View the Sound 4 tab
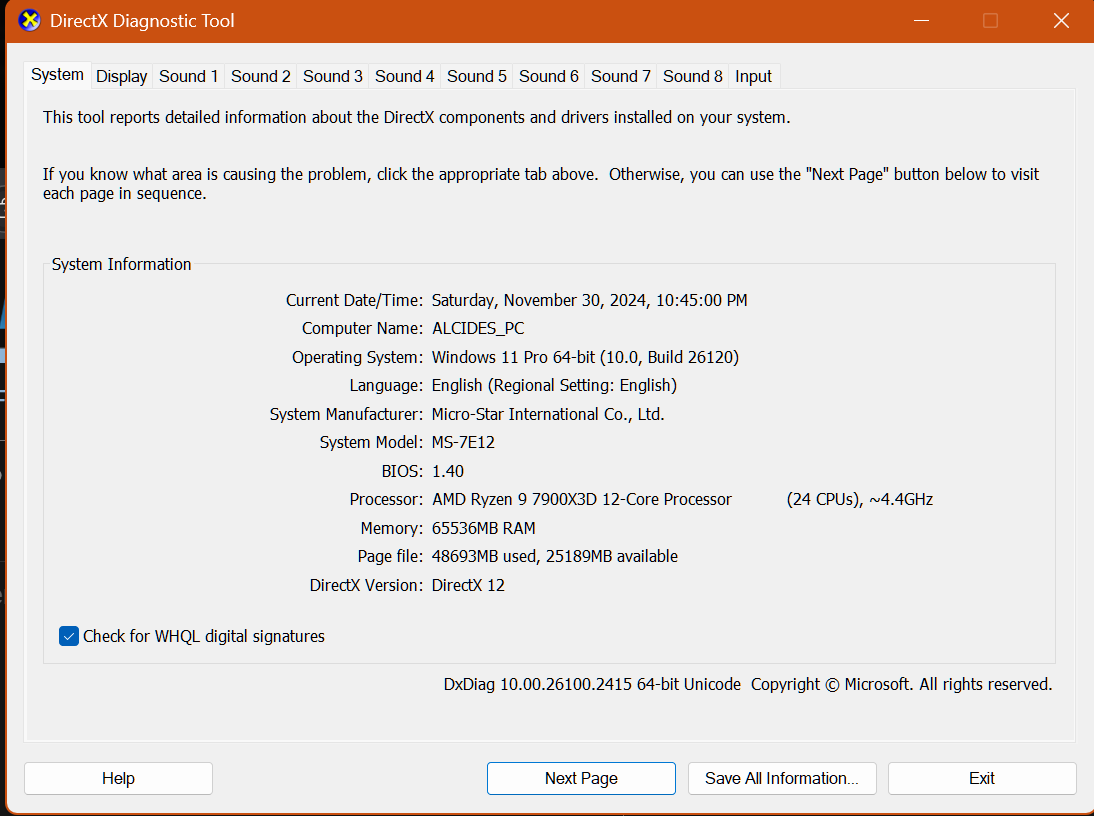Viewport: 1094px width, 816px height. point(405,76)
